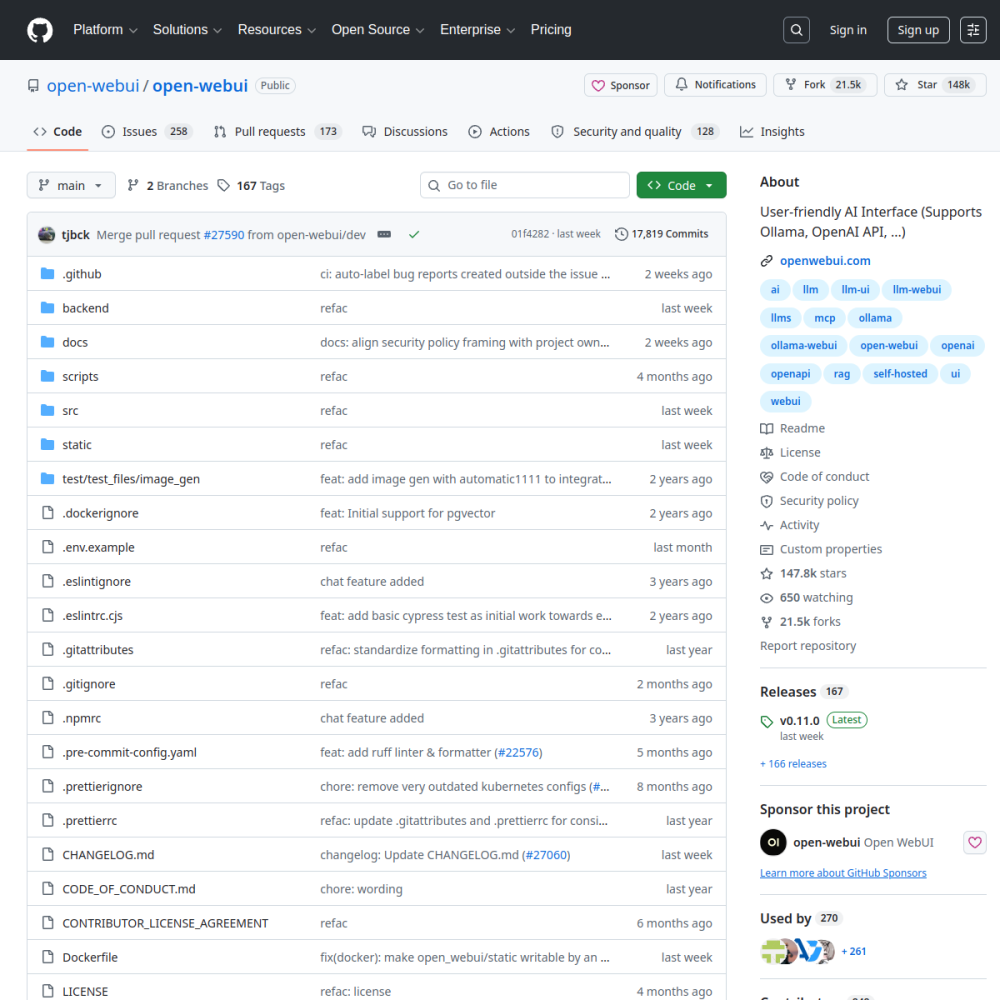The image size is (1000, 1000).
Task: Expand the Solutions menu
Action: 187,30
